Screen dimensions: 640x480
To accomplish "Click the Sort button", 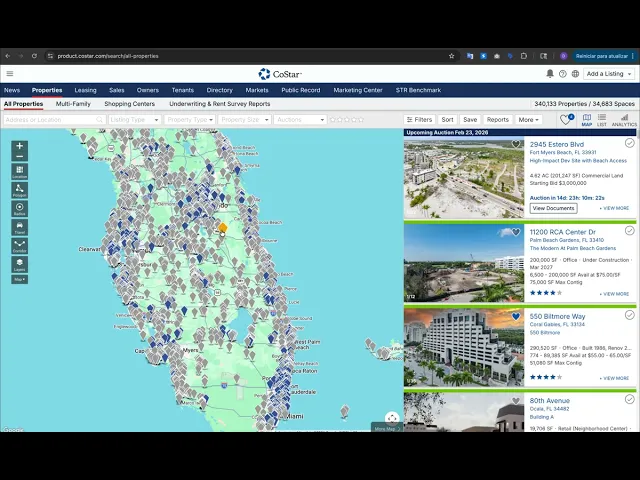I will point(447,120).
